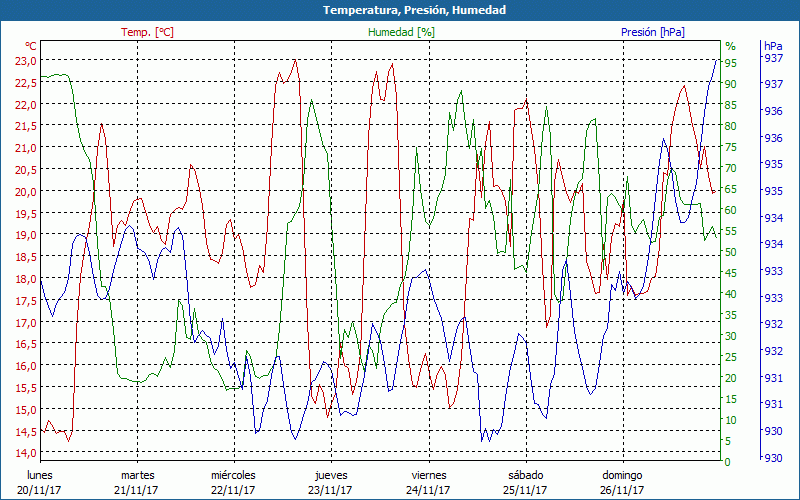Click the °C unit label on left axis

click(x=30, y=46)
